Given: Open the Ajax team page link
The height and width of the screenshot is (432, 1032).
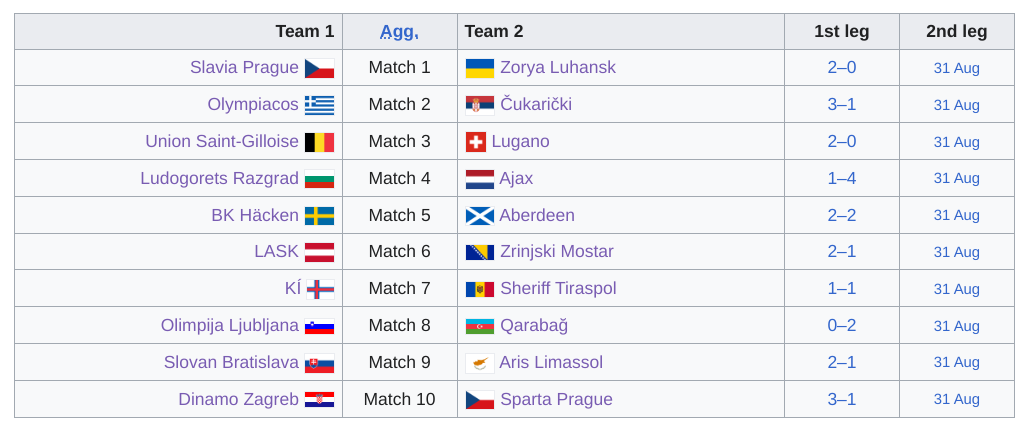Looking at the screenshot, I should pyautogui.click(x=516, y=178).
